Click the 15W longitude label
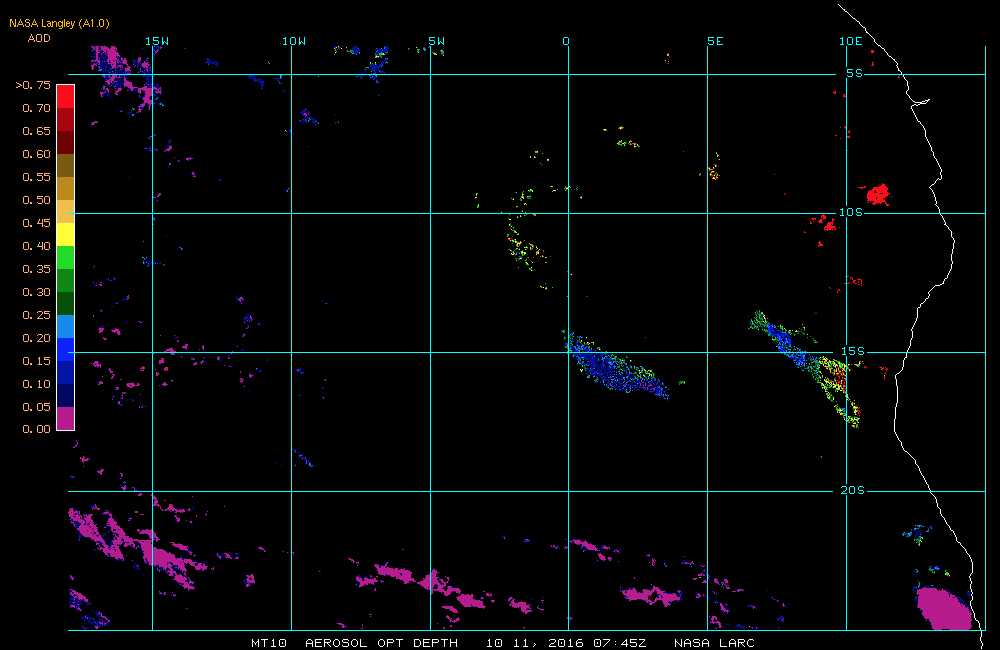 (157, 41)
